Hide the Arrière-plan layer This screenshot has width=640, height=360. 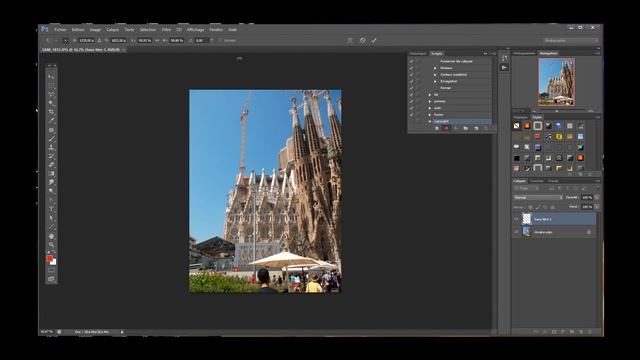[516, 232]
